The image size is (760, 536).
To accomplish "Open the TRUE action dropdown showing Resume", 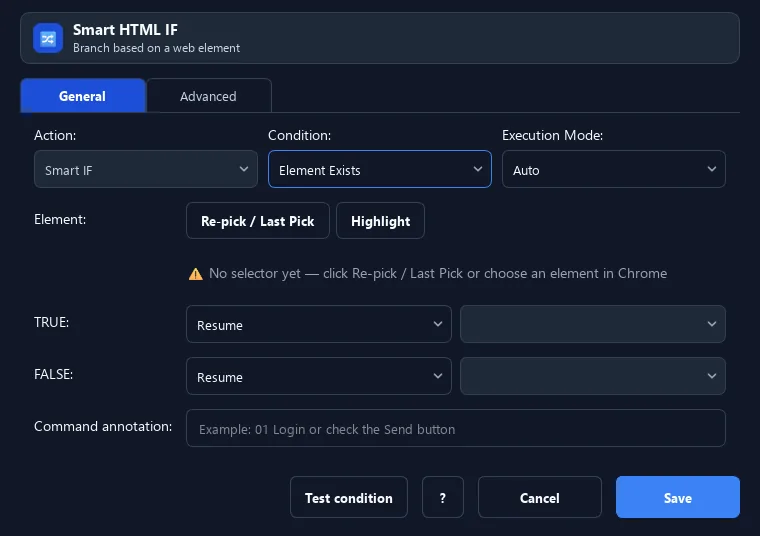I will coord(319,324).
